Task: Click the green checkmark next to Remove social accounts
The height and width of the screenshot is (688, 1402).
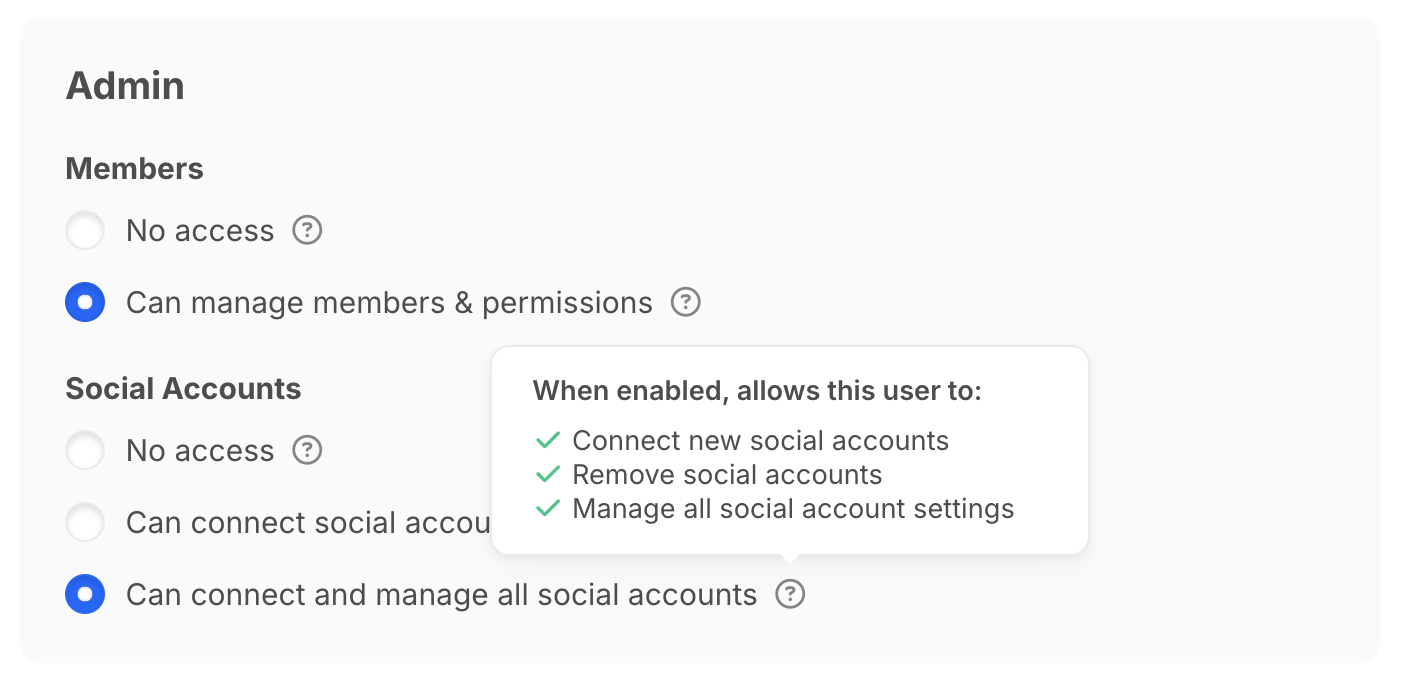Action: pyautogui.click(x=547, y=474)
